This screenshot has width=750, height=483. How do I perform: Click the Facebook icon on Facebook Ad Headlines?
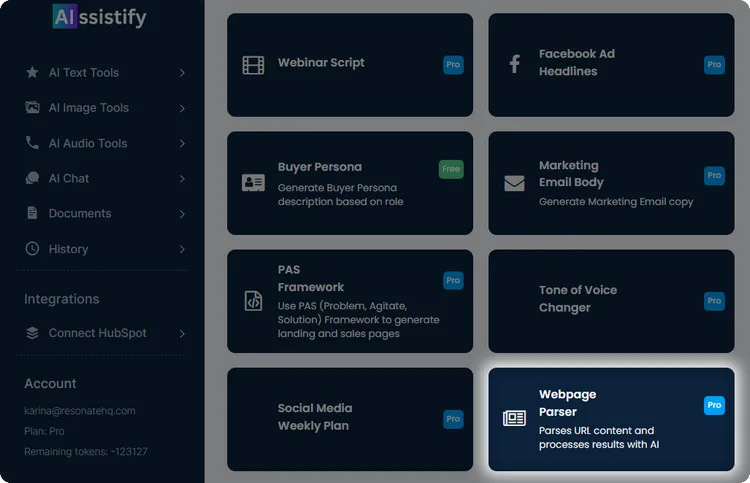point(514,65)
